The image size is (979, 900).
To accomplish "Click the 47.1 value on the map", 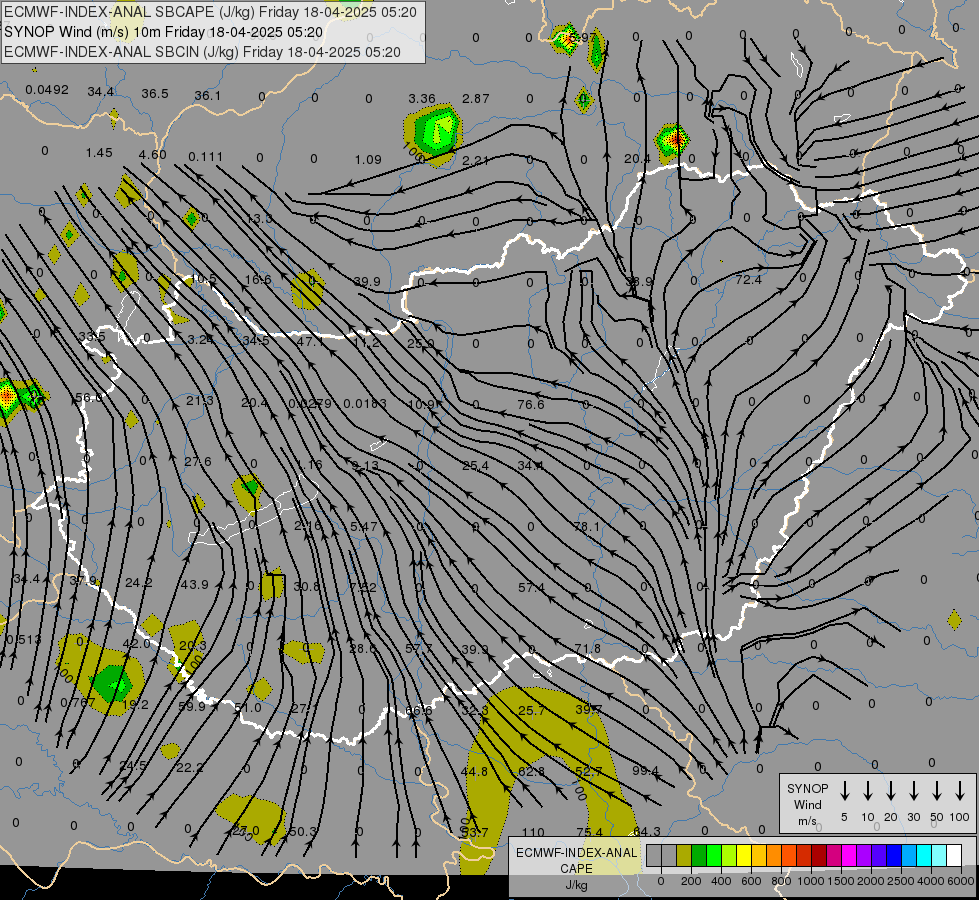I will tap(310, 341).
